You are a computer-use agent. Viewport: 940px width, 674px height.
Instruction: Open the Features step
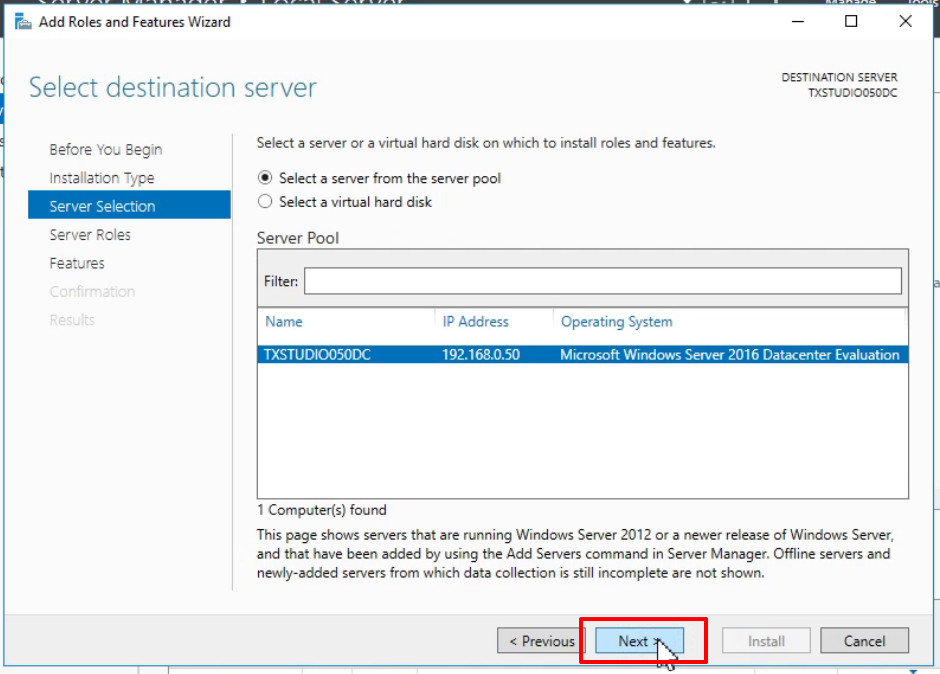[77, 263]
